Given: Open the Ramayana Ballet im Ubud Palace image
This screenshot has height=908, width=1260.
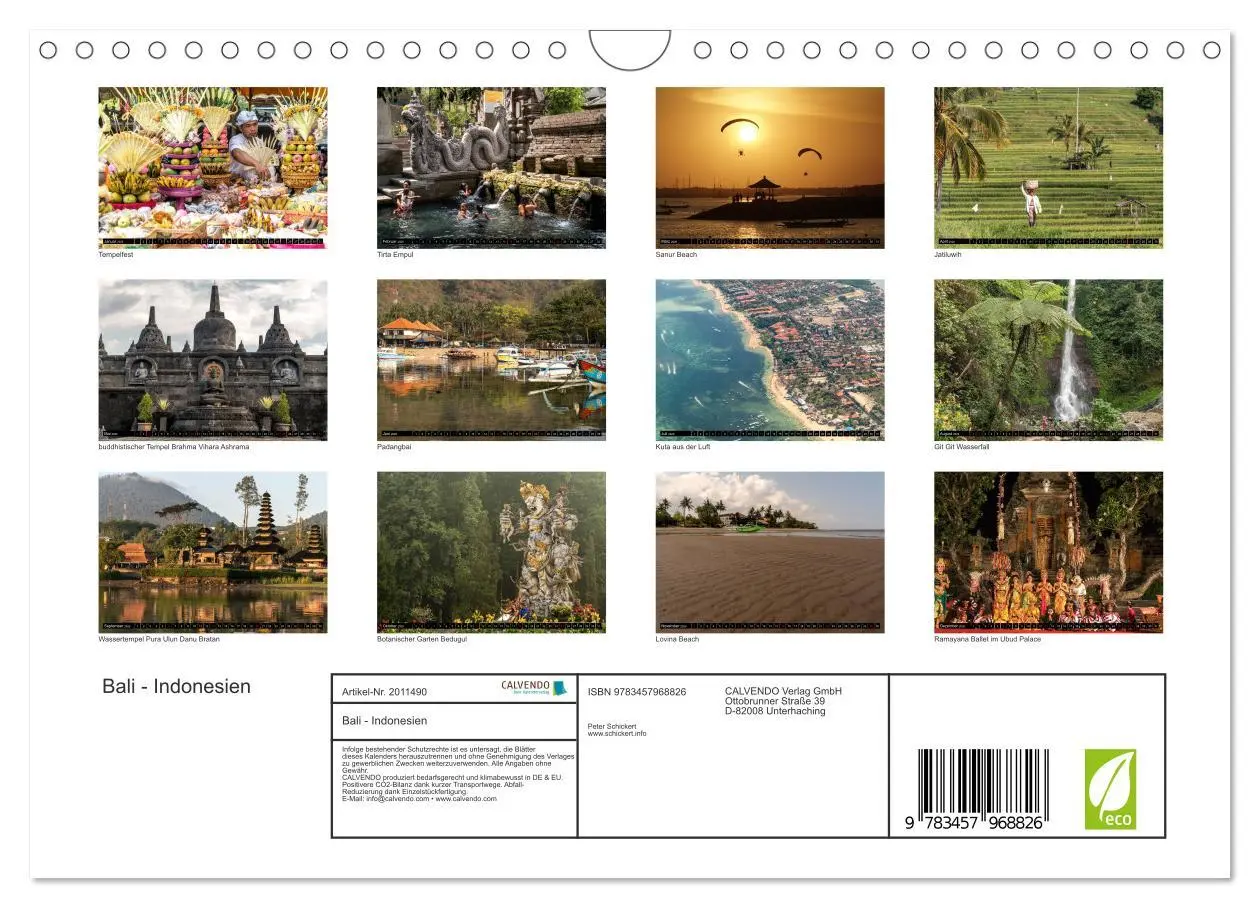Looking at the screenshot, I should pos(1048,550).
